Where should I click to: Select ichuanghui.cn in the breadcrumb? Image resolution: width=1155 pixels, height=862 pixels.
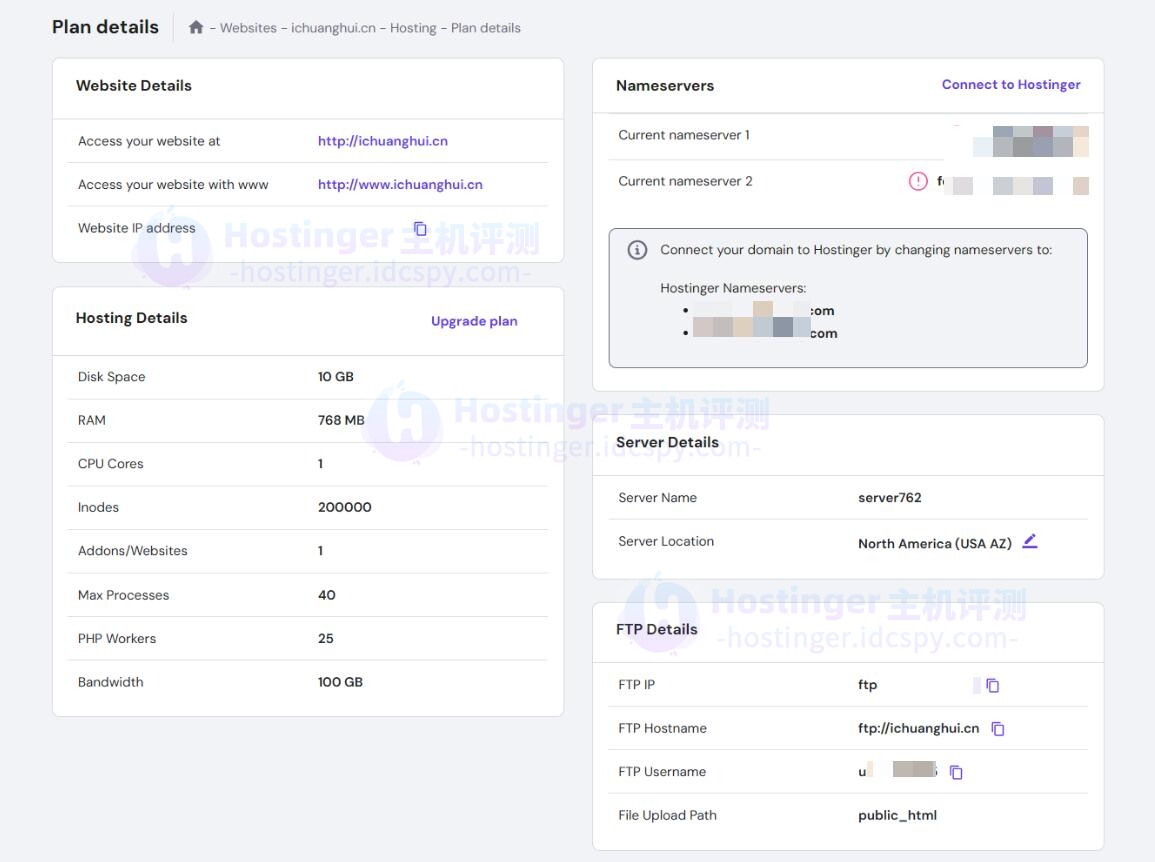point(333,28)
